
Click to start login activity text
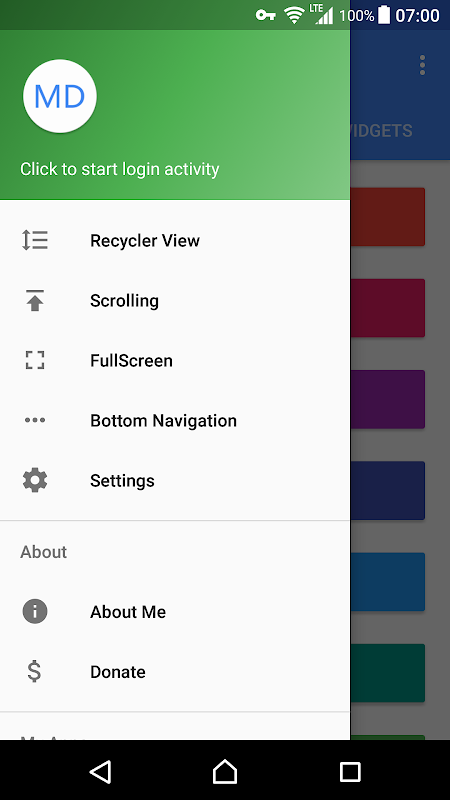click(119, 169)
